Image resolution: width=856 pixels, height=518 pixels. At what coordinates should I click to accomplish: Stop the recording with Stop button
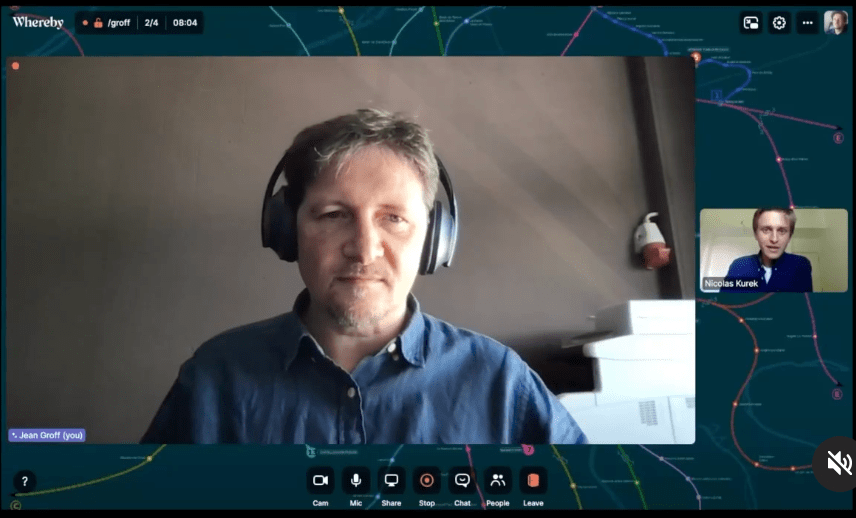pos(427,481)
